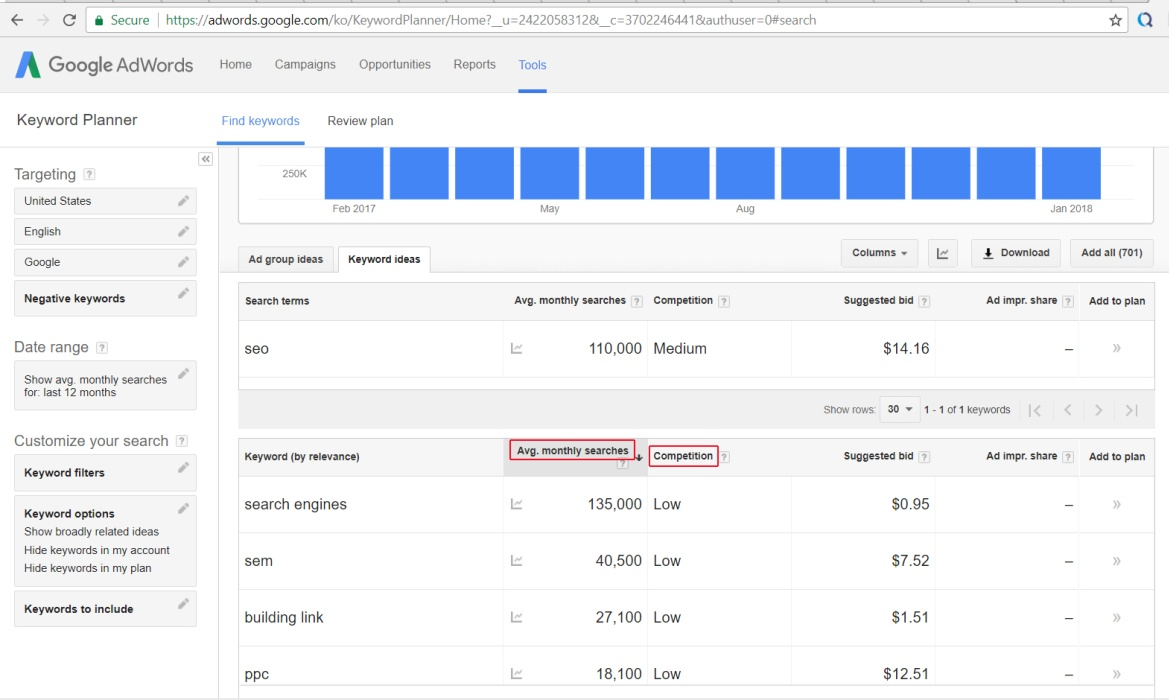Add seo keyword to plan
The height and width of the screenshot is (700, 1169).
point(1116,348)
